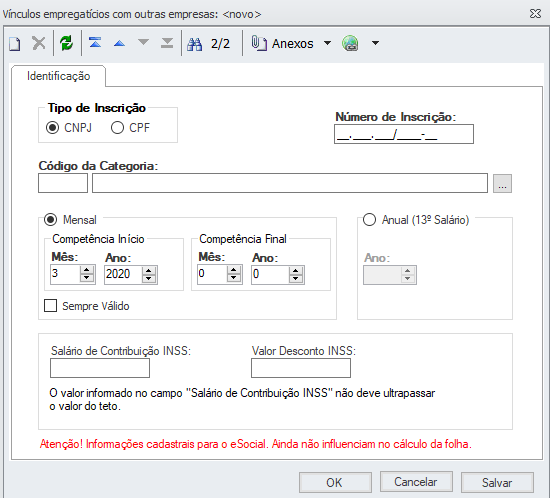Decrease Competência Final Ano value
The width and height of the screenshot is (550, 498).
pyautogui.click(x=296, y=278)
